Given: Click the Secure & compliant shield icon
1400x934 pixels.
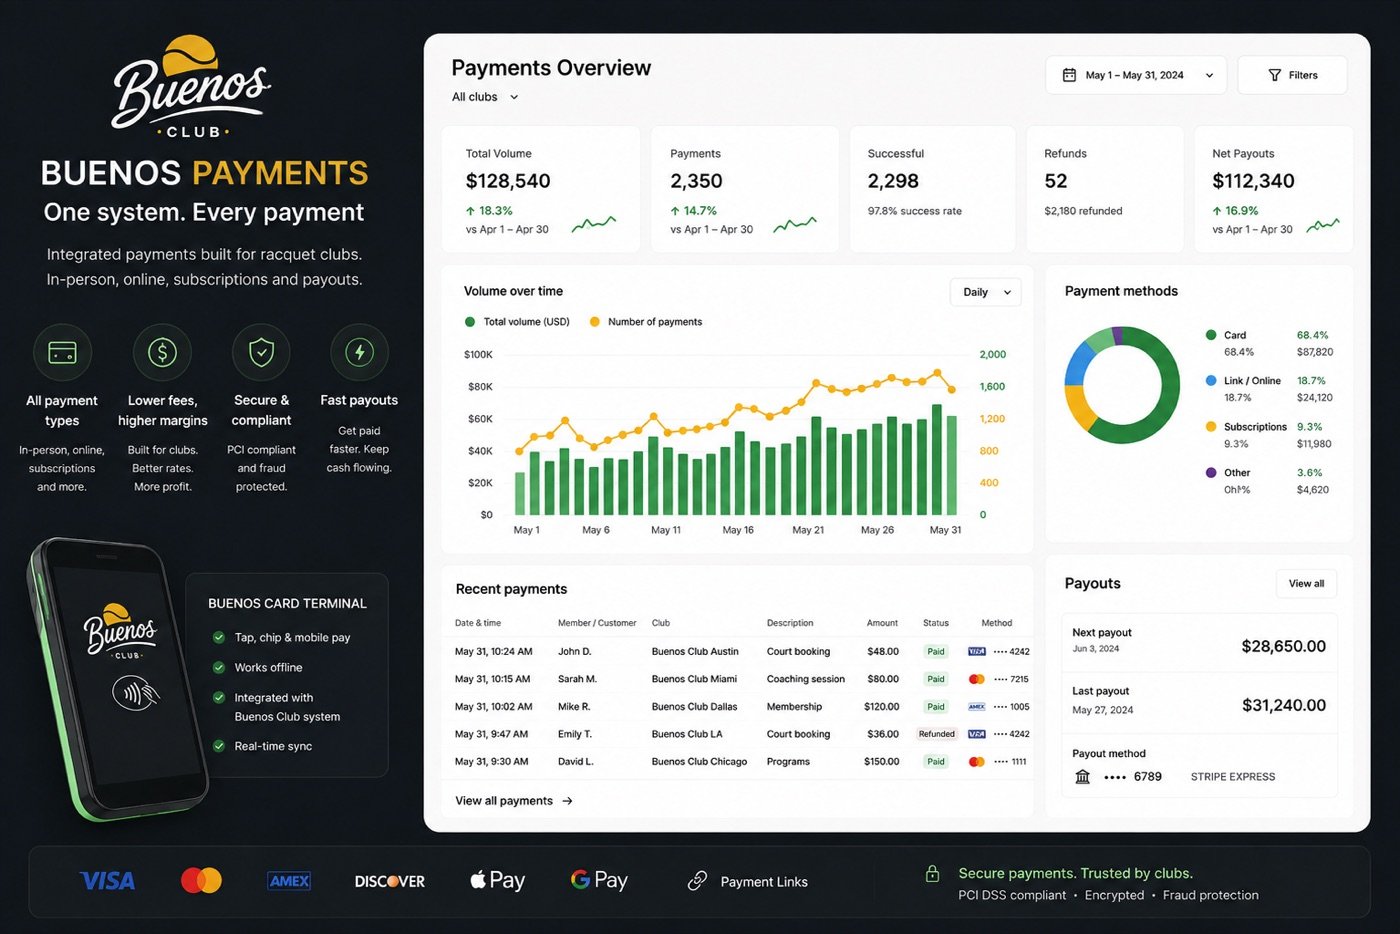Looking at the screenshot, I should (x=261, y=352).
